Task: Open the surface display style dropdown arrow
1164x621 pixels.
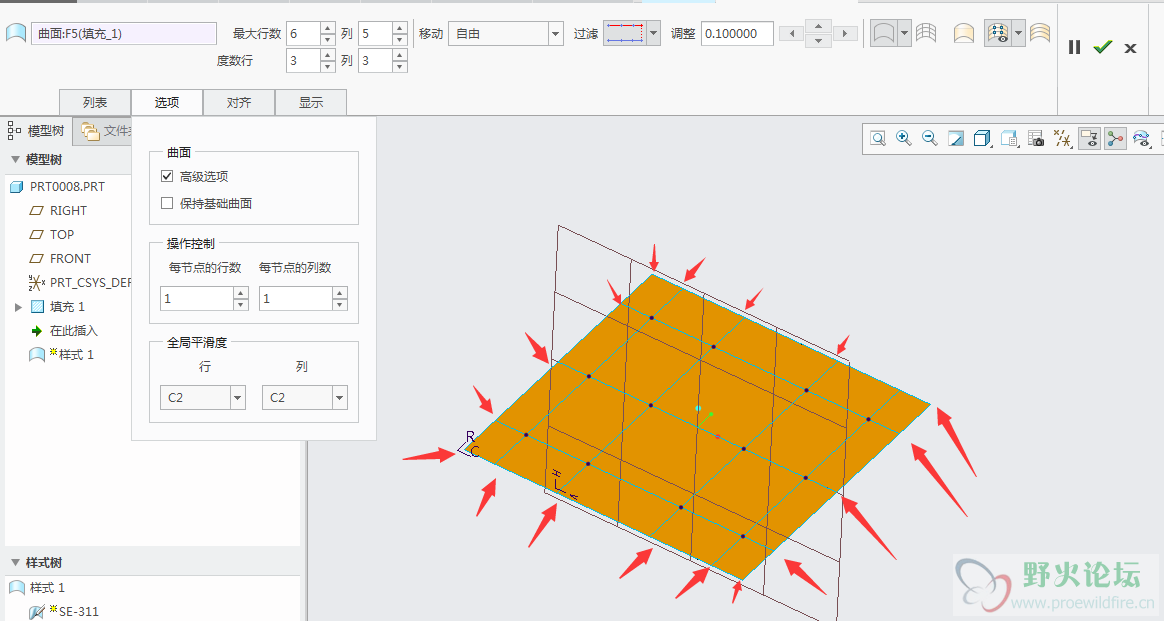Action: click(x=903, y=33)
